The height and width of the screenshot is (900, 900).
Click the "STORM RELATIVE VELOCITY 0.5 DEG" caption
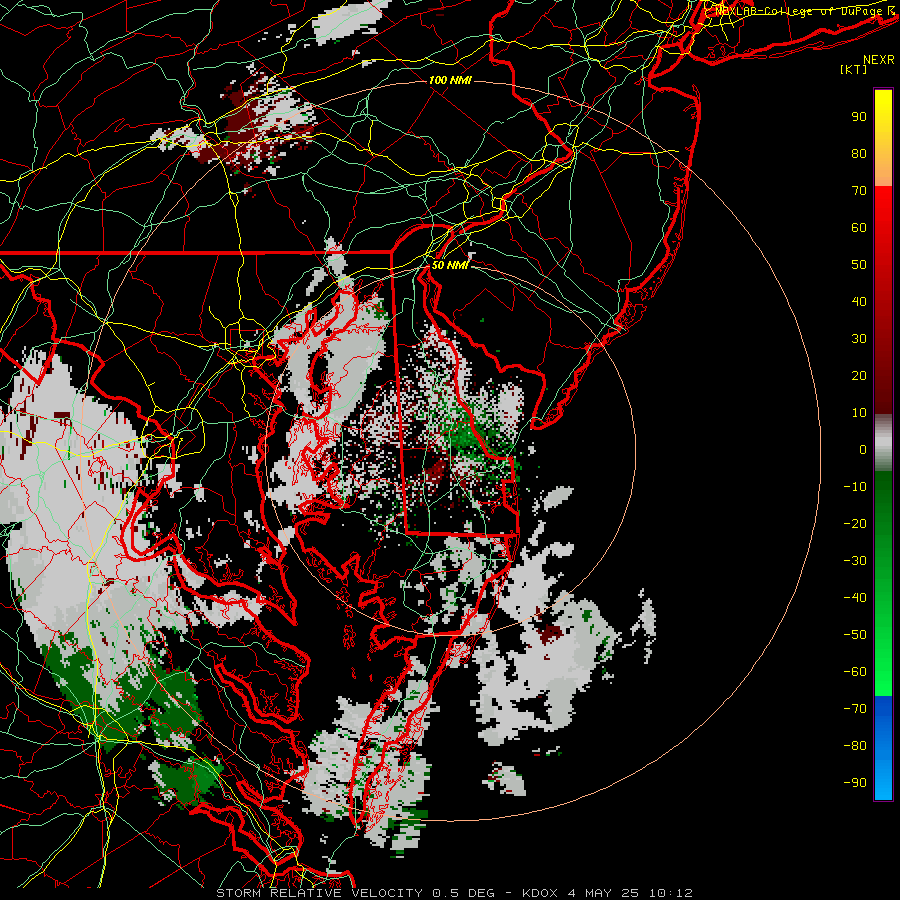pyautogui.click(x=360, y=893)
